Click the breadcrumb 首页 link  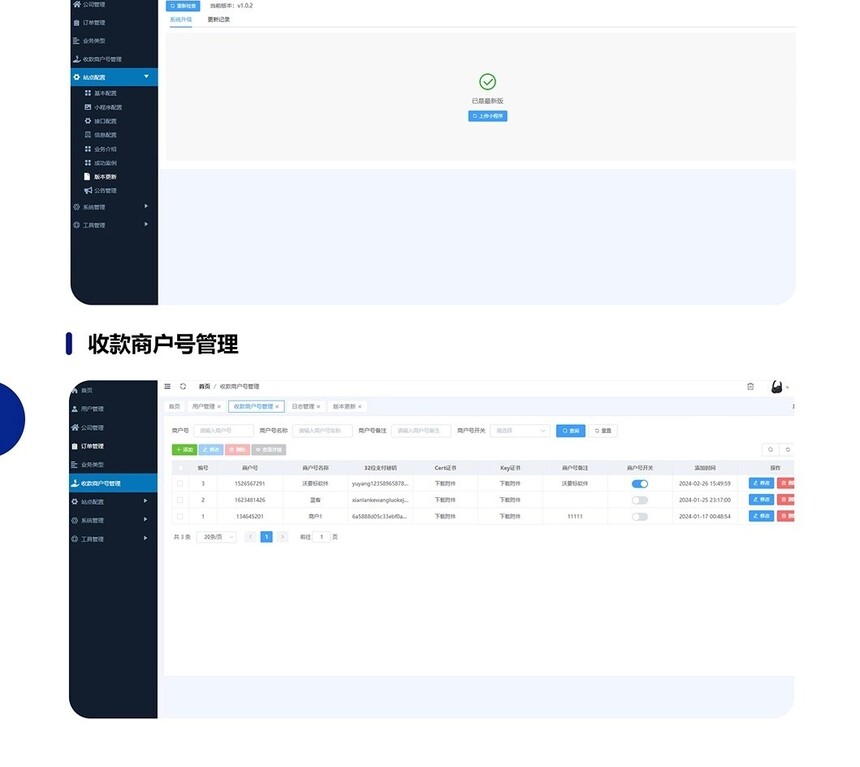click(x=204, y=386)
